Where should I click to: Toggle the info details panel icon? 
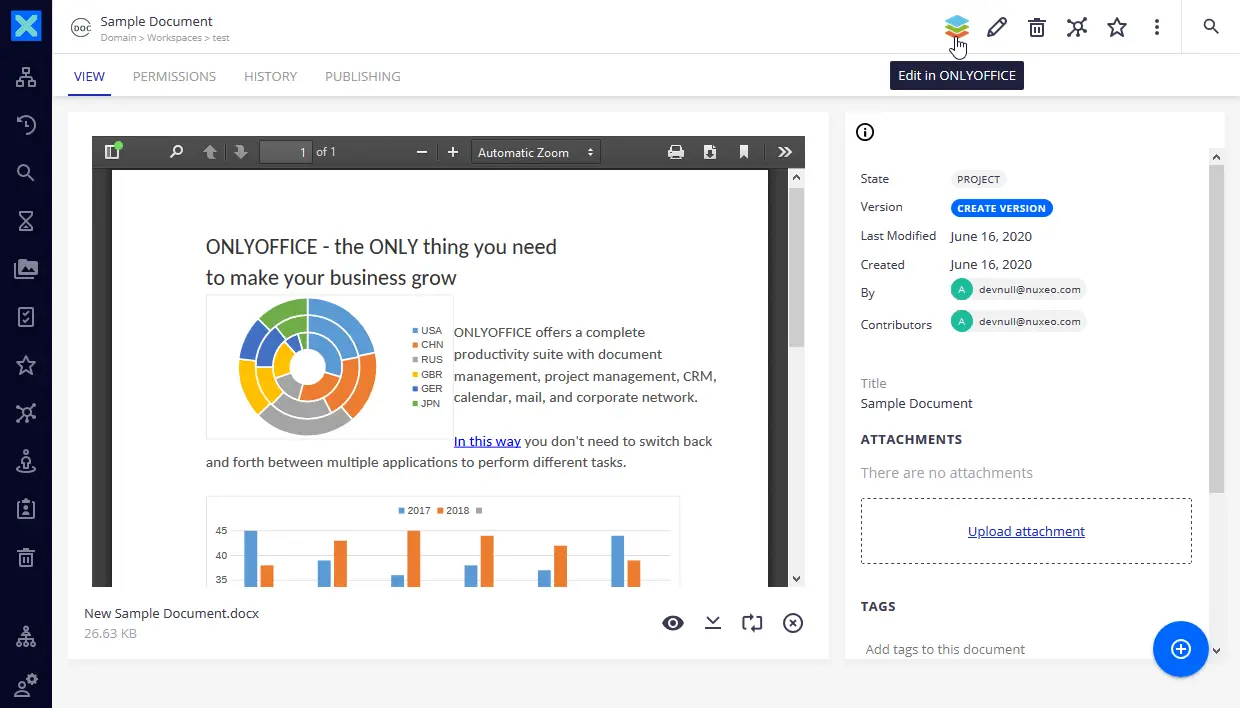coord(865,132)
